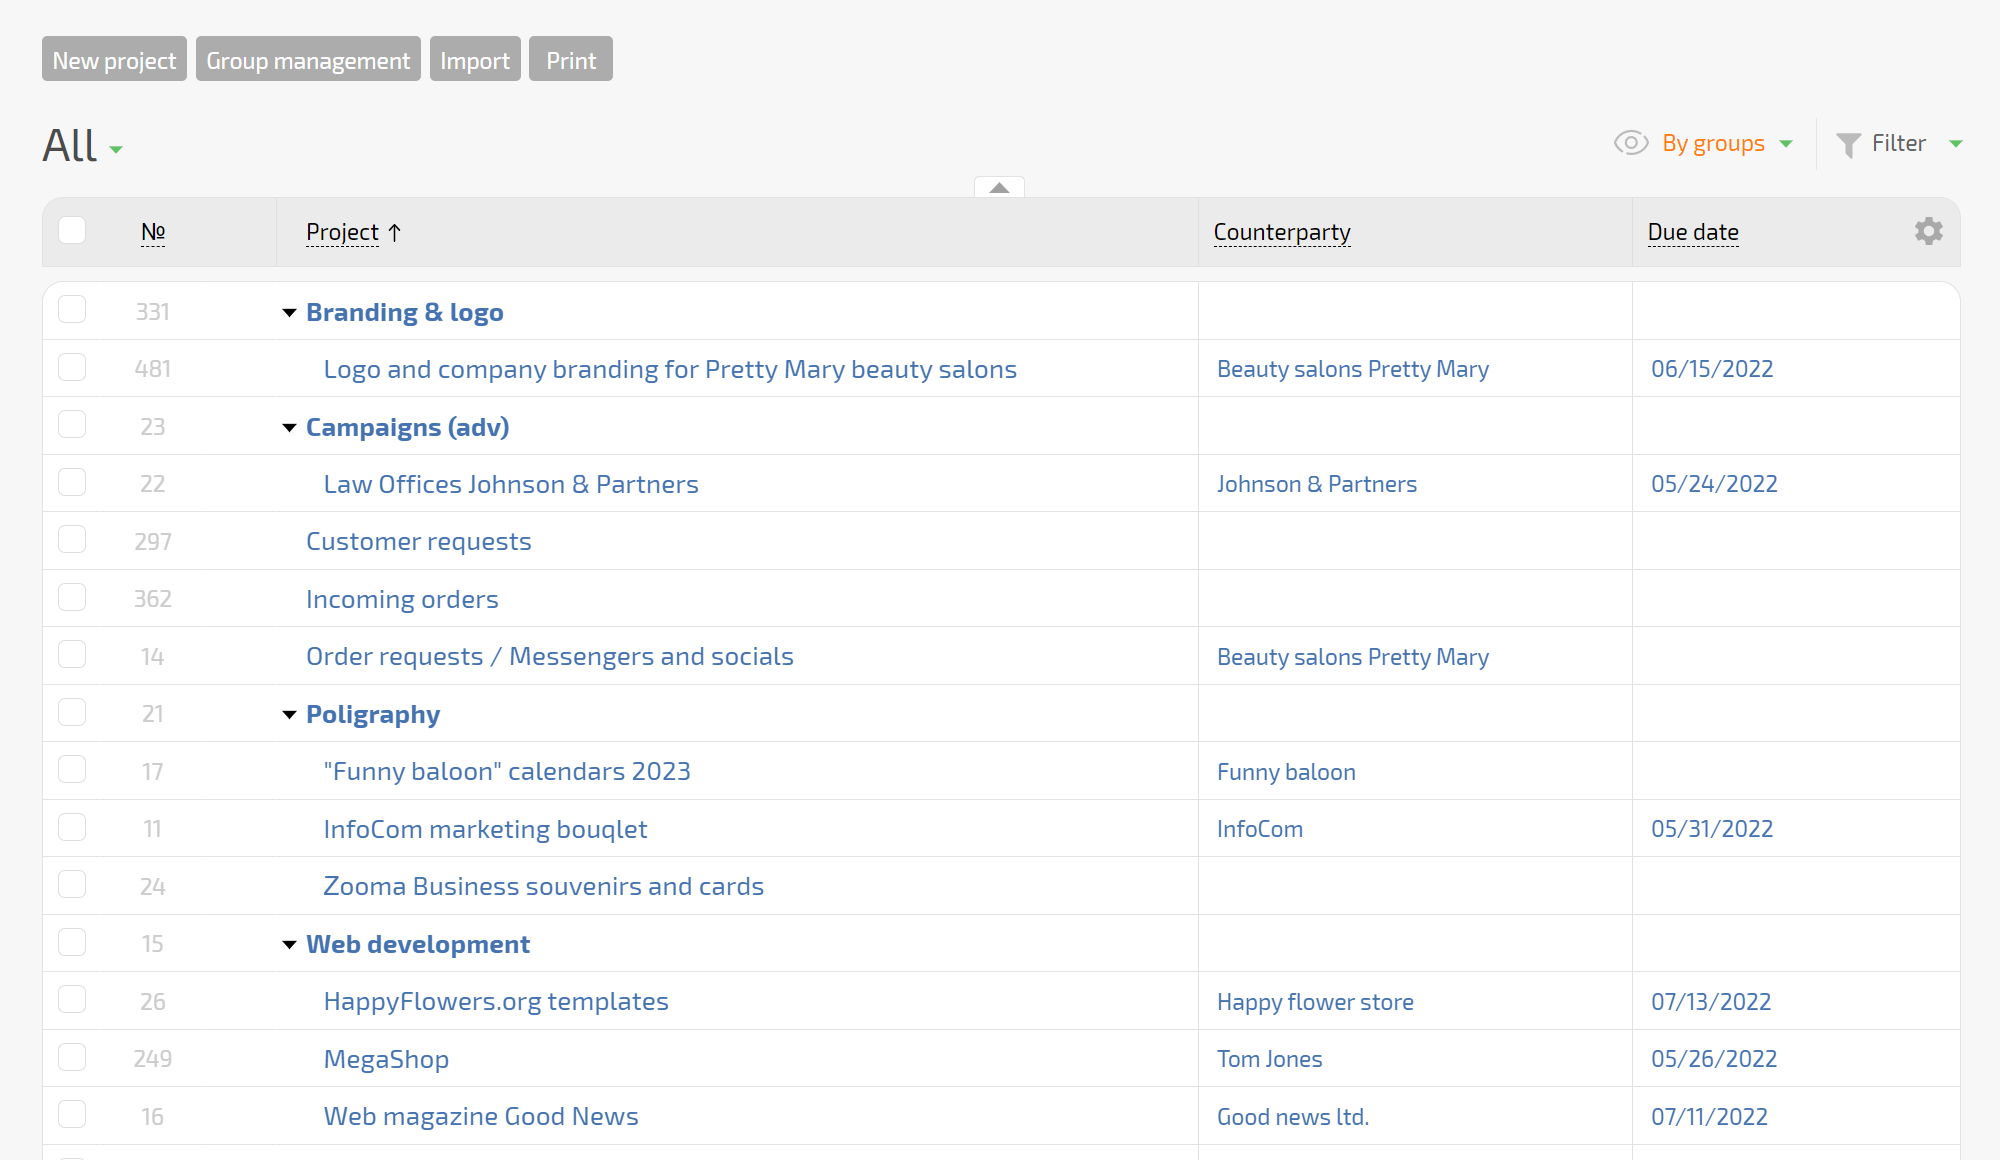Click the sort arrow next to Project header

pos(395,232)
